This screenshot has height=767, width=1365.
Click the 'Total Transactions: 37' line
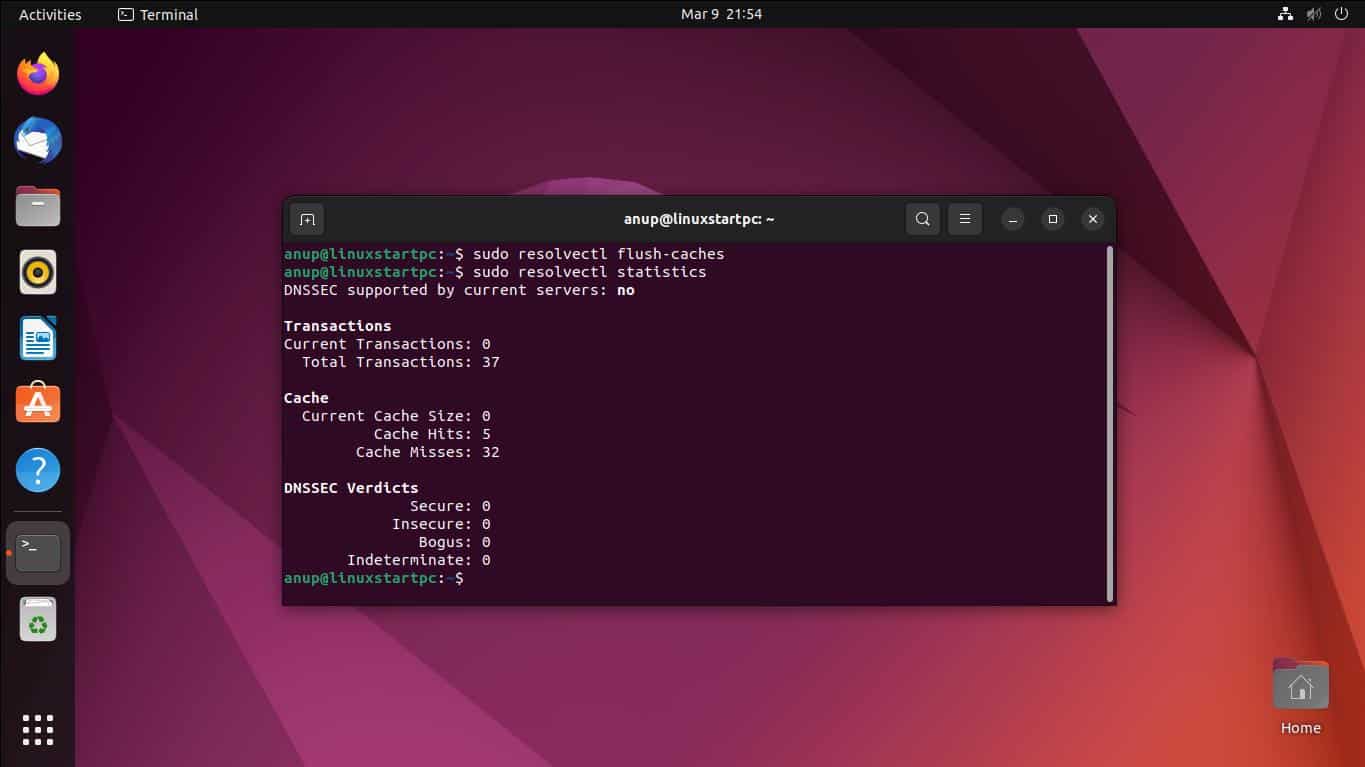click(x=400, y=362)
